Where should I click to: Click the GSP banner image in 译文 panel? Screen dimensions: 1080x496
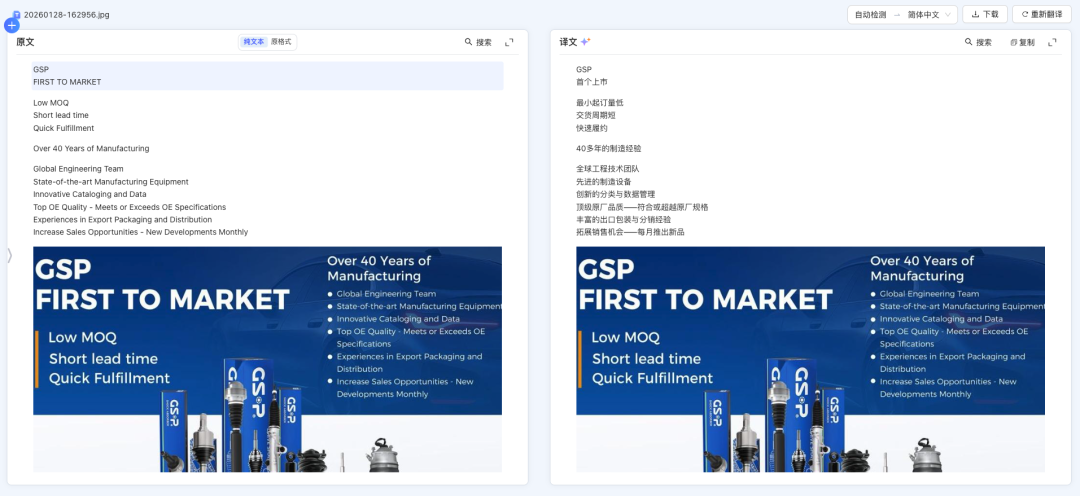coord(811,359)
